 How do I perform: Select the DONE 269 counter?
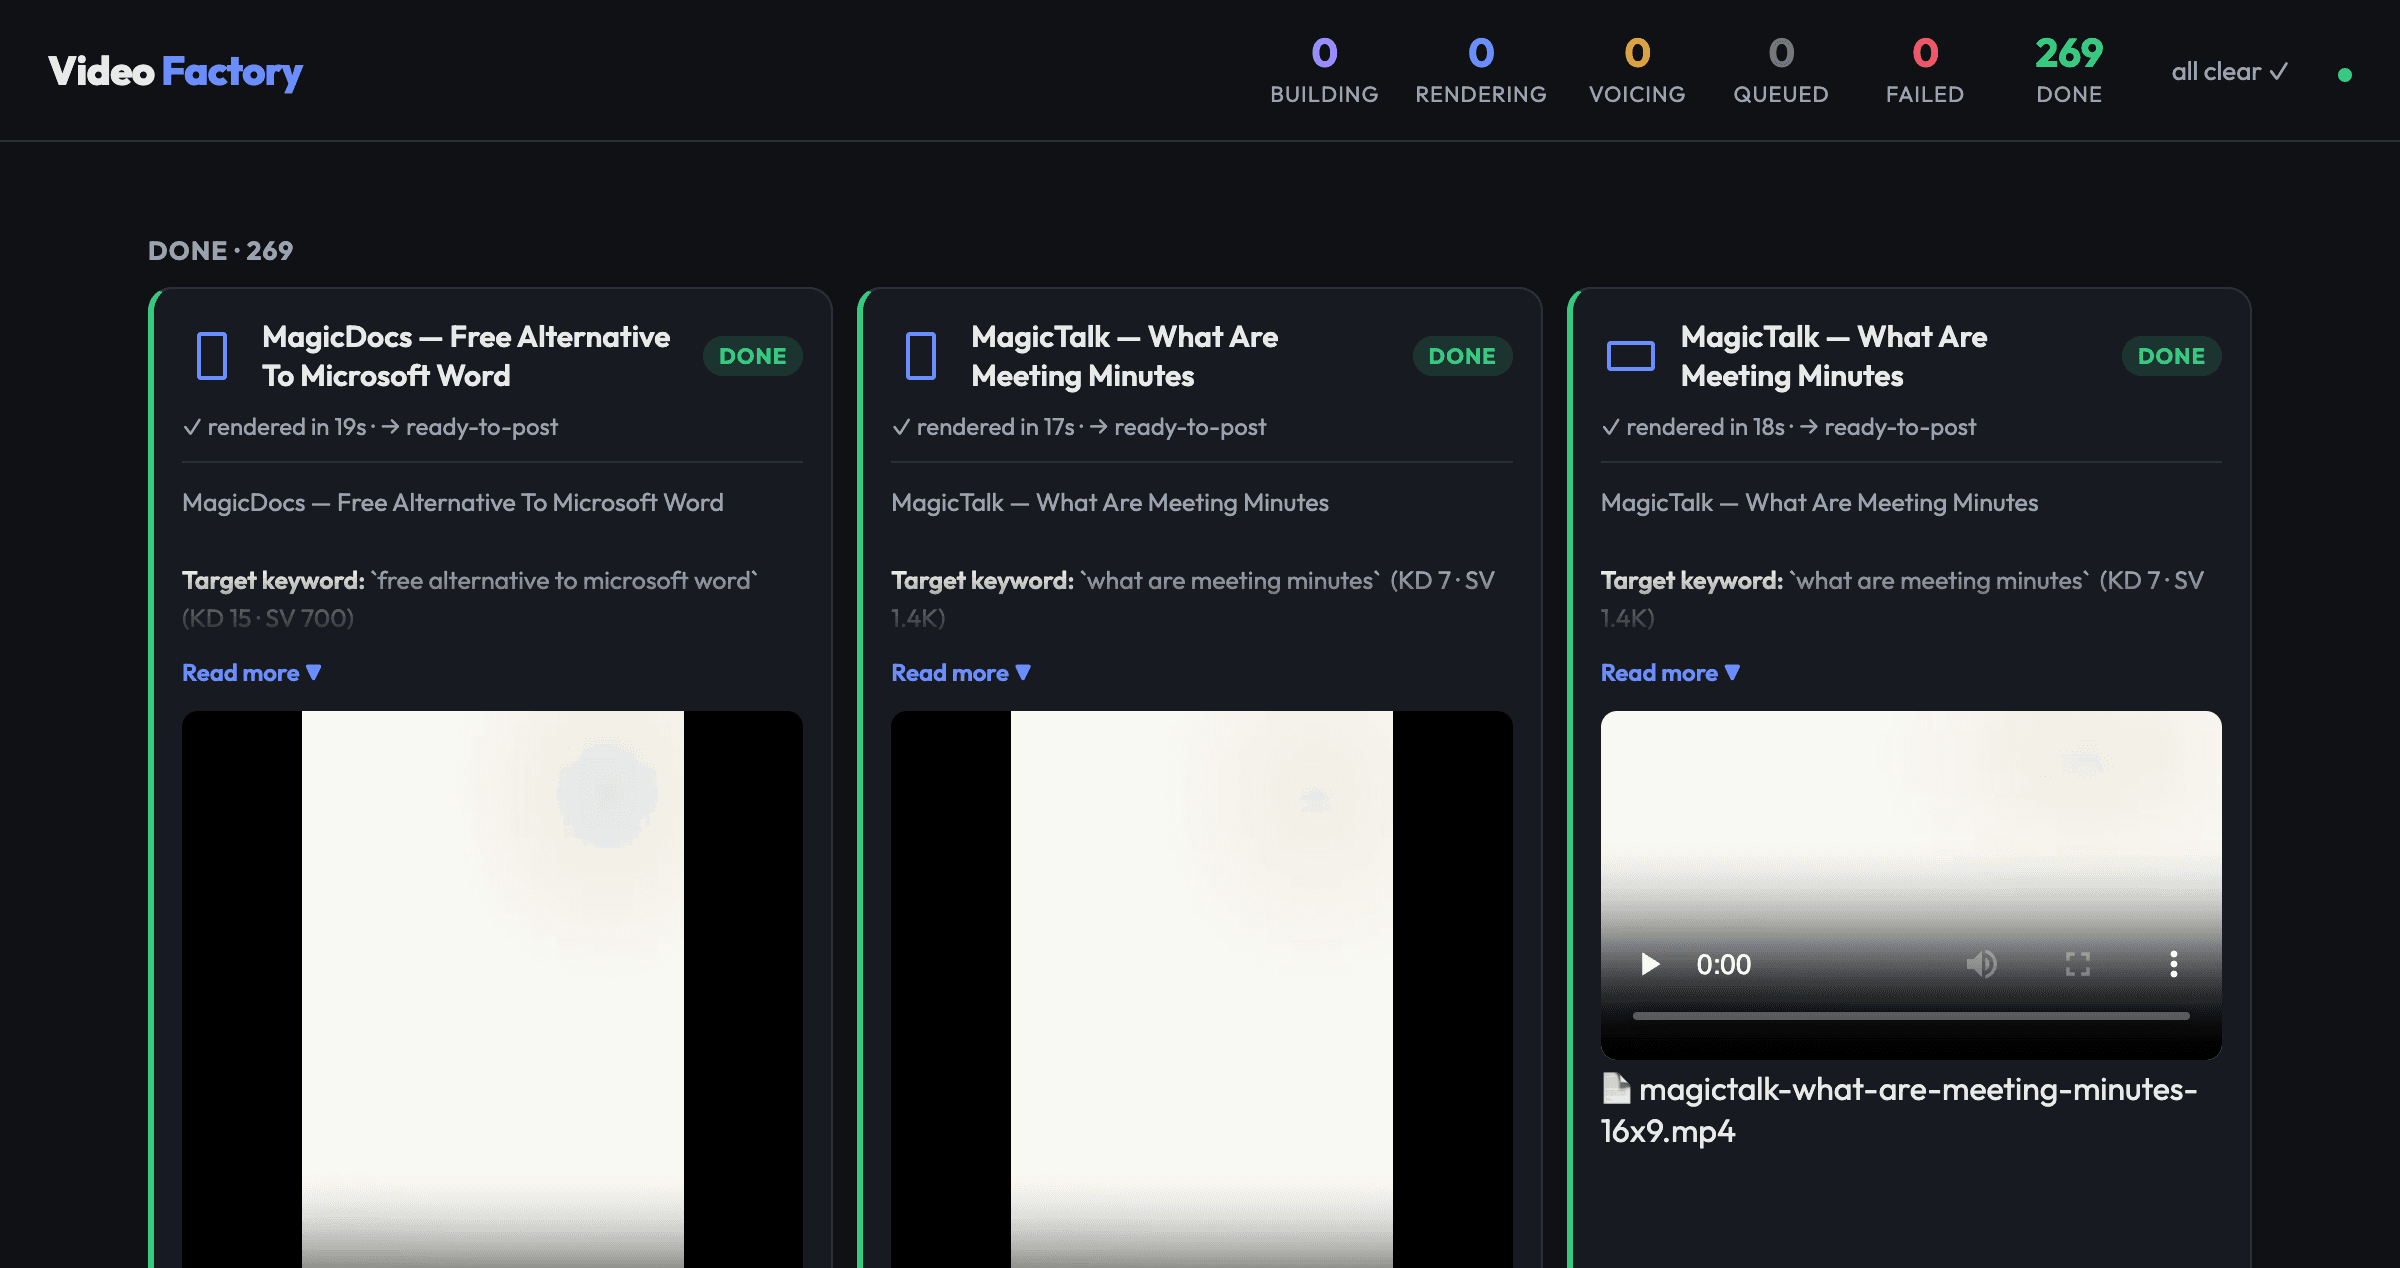point(2069,70)
